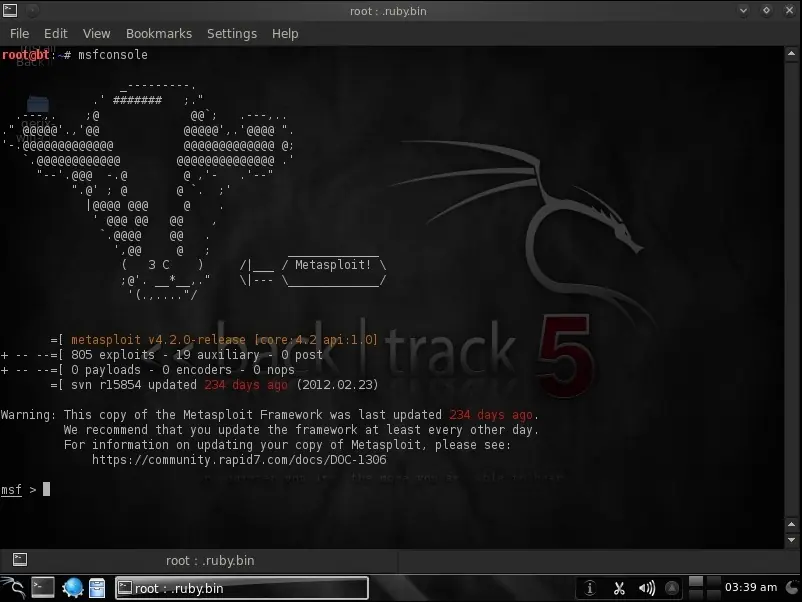The width and height of the screenshot is (802, 602).
Task: Click the 'Metasploit!' banner text
Action: [333, 265]
